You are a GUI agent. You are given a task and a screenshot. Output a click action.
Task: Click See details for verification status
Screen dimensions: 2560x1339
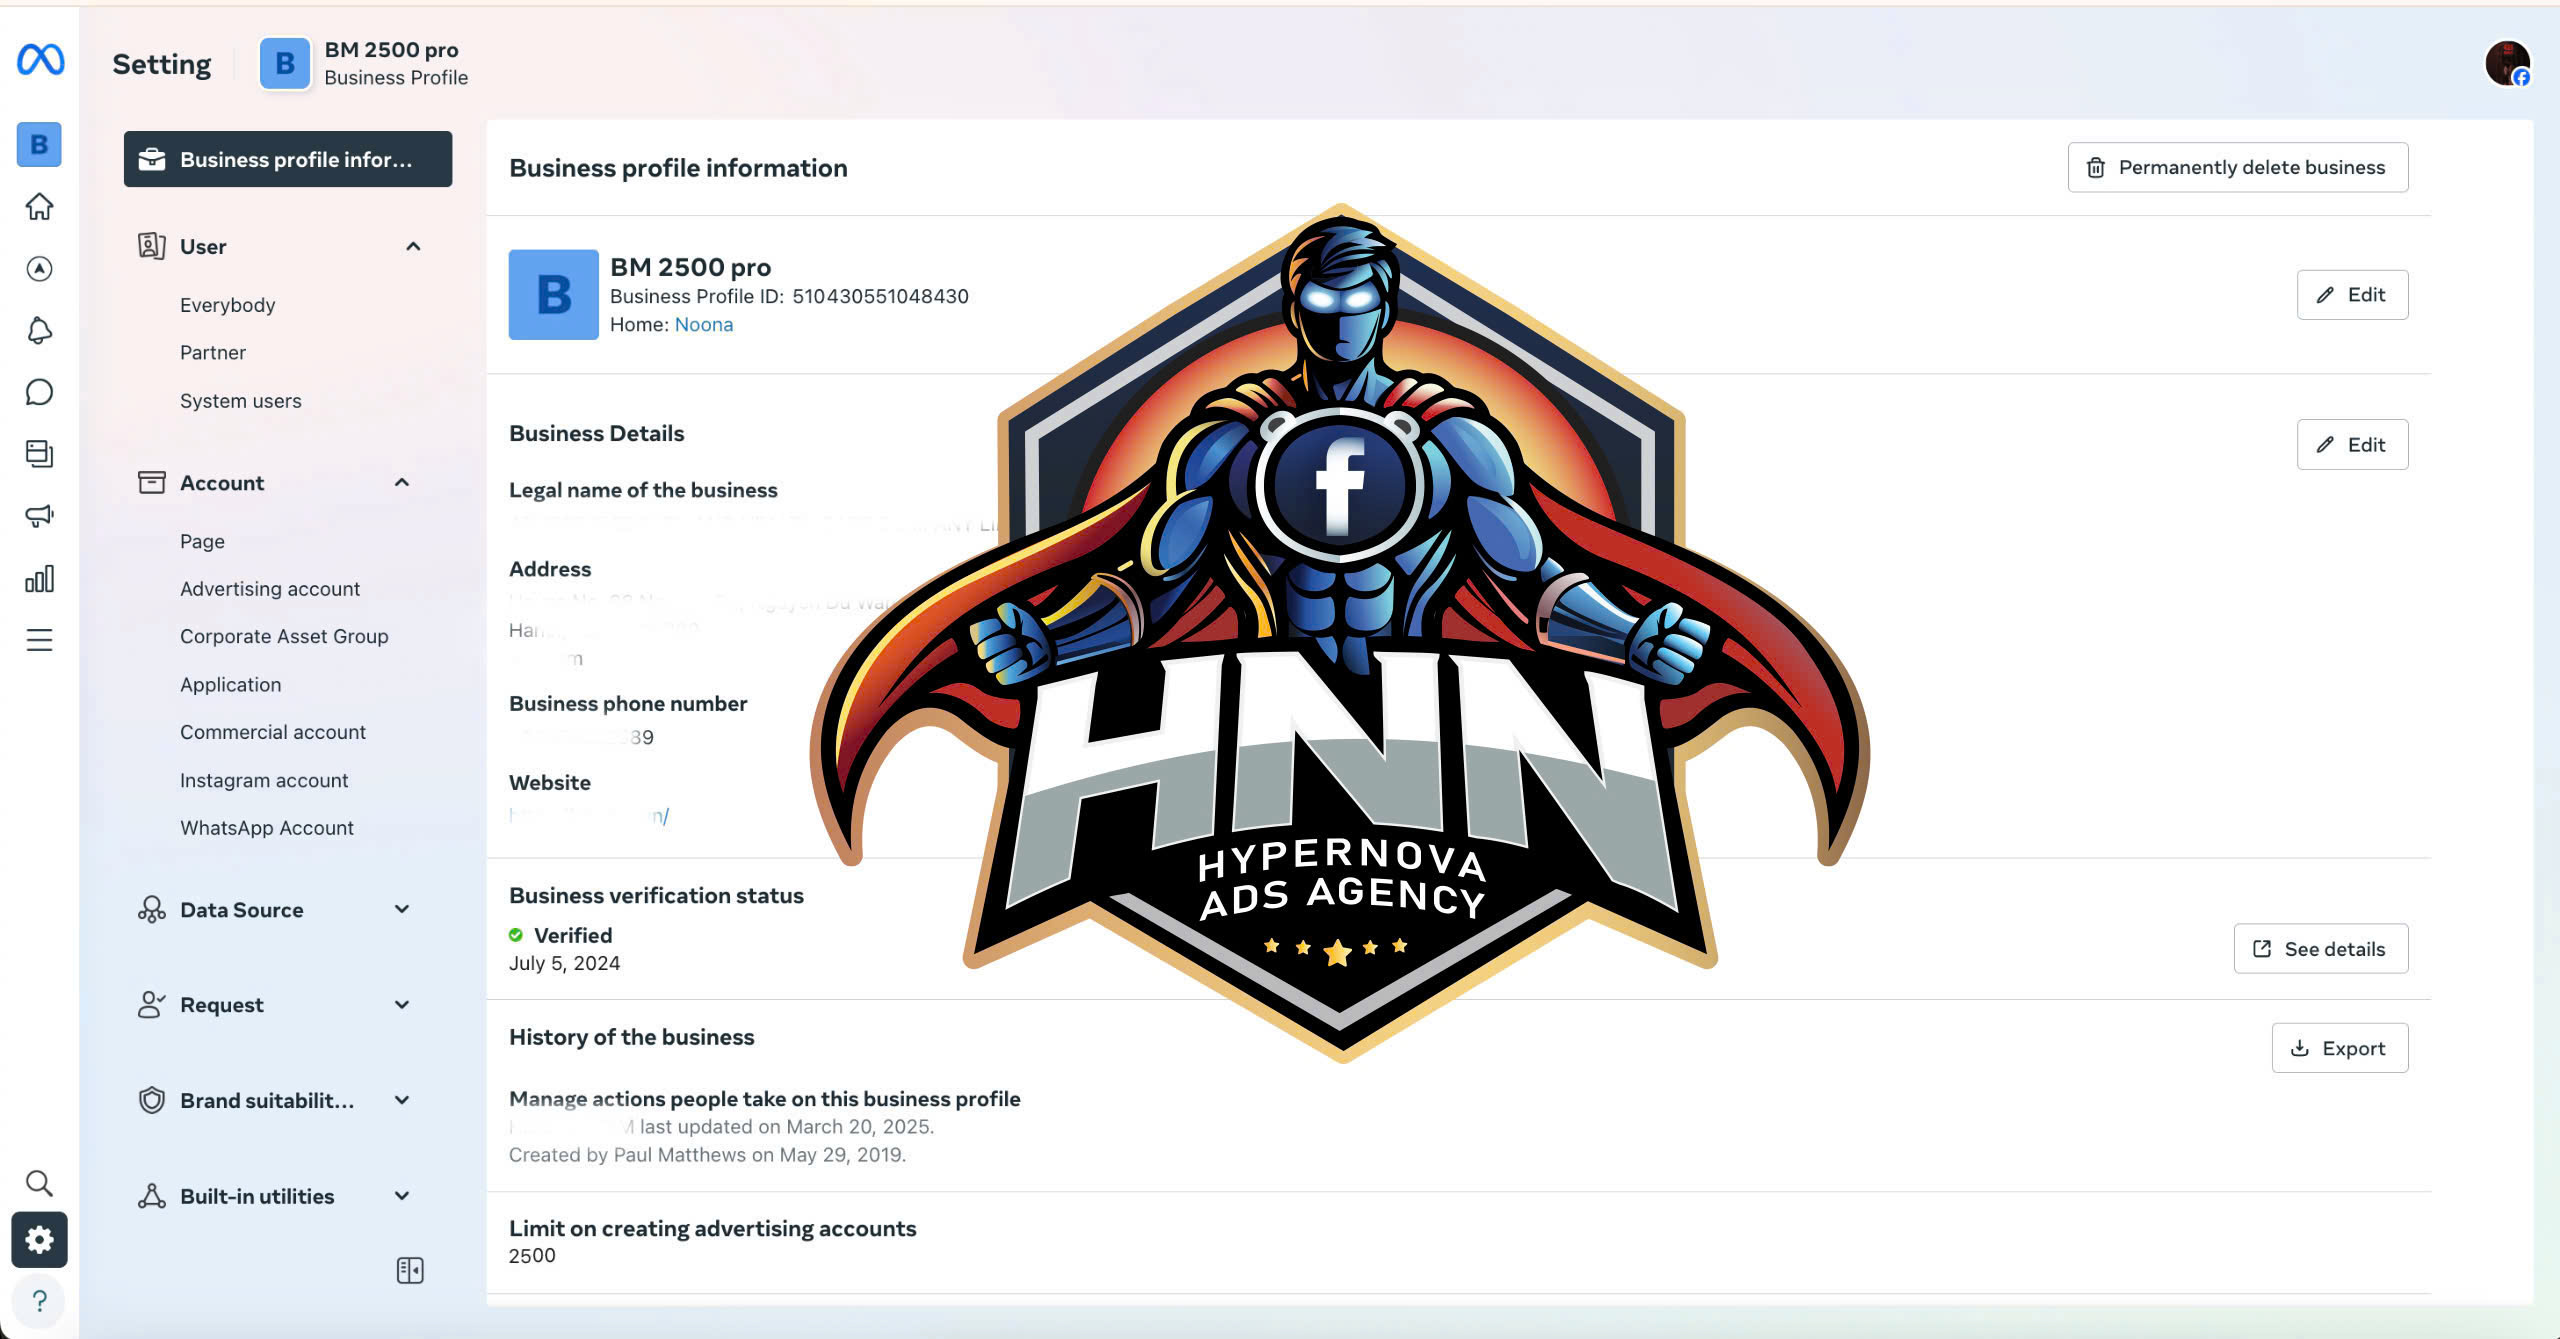2321,949
